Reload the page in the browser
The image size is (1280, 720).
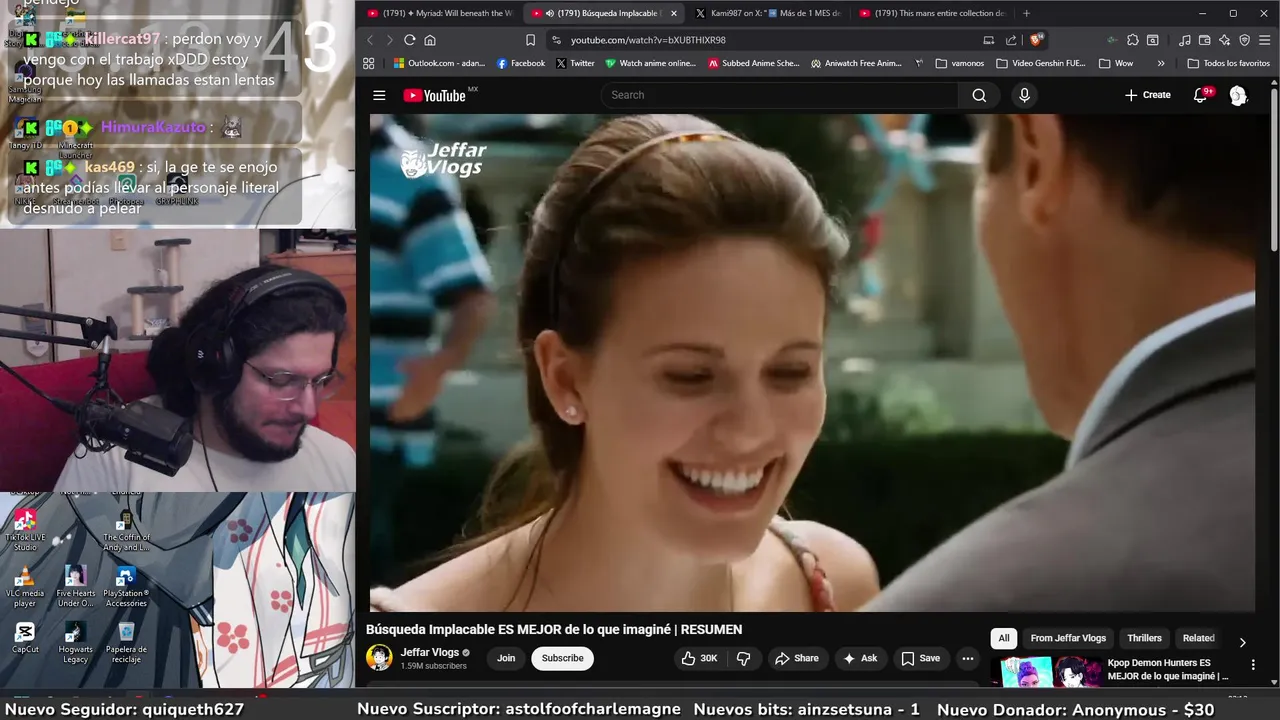coord(409,40)
